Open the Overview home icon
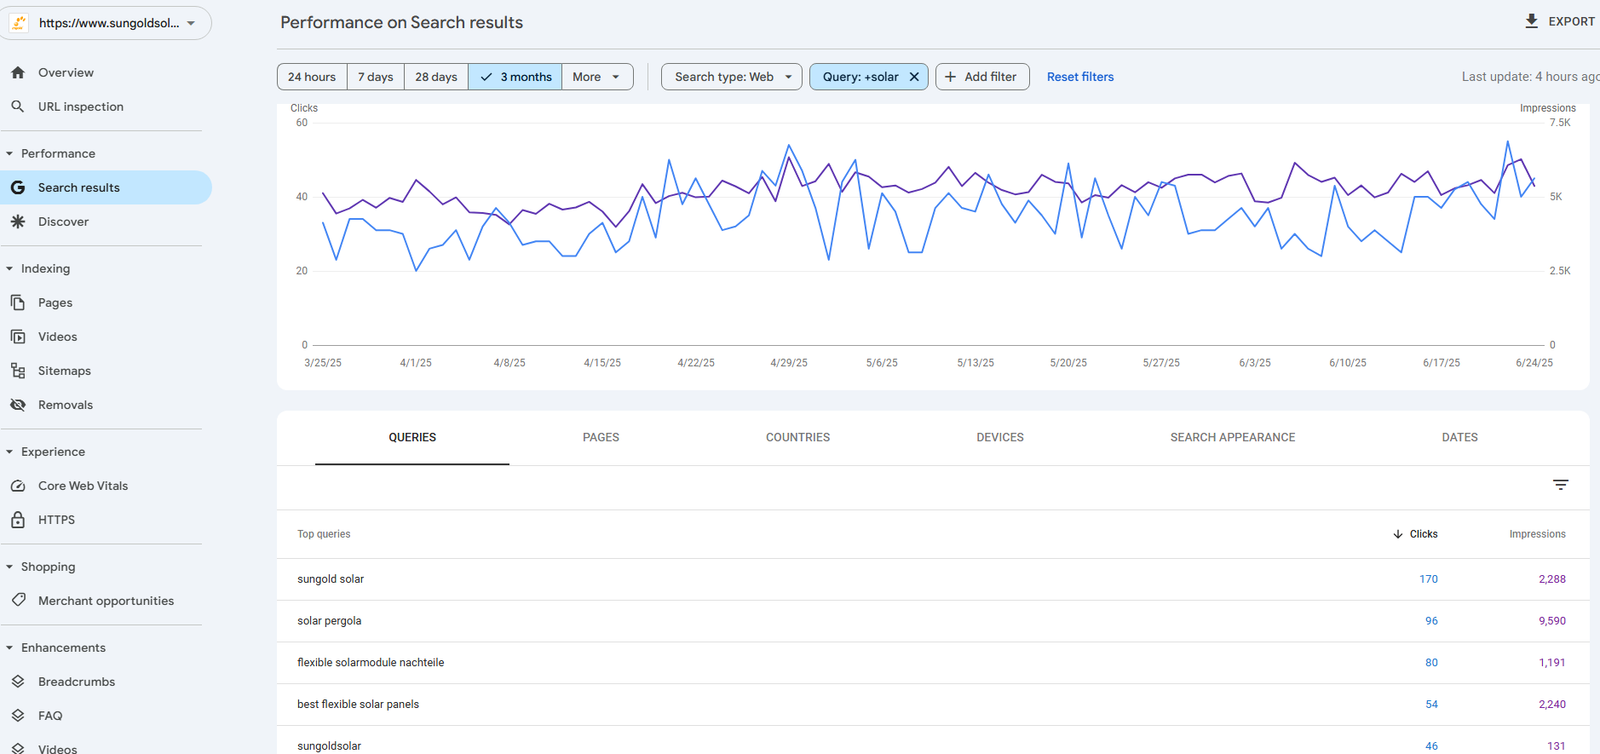Screen dimensions: 1600x754 pyautogui.click(x=18, y=73)
